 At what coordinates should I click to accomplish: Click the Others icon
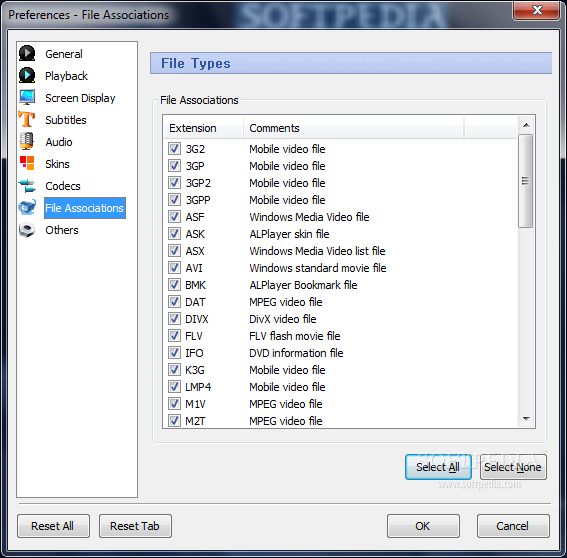27,230
